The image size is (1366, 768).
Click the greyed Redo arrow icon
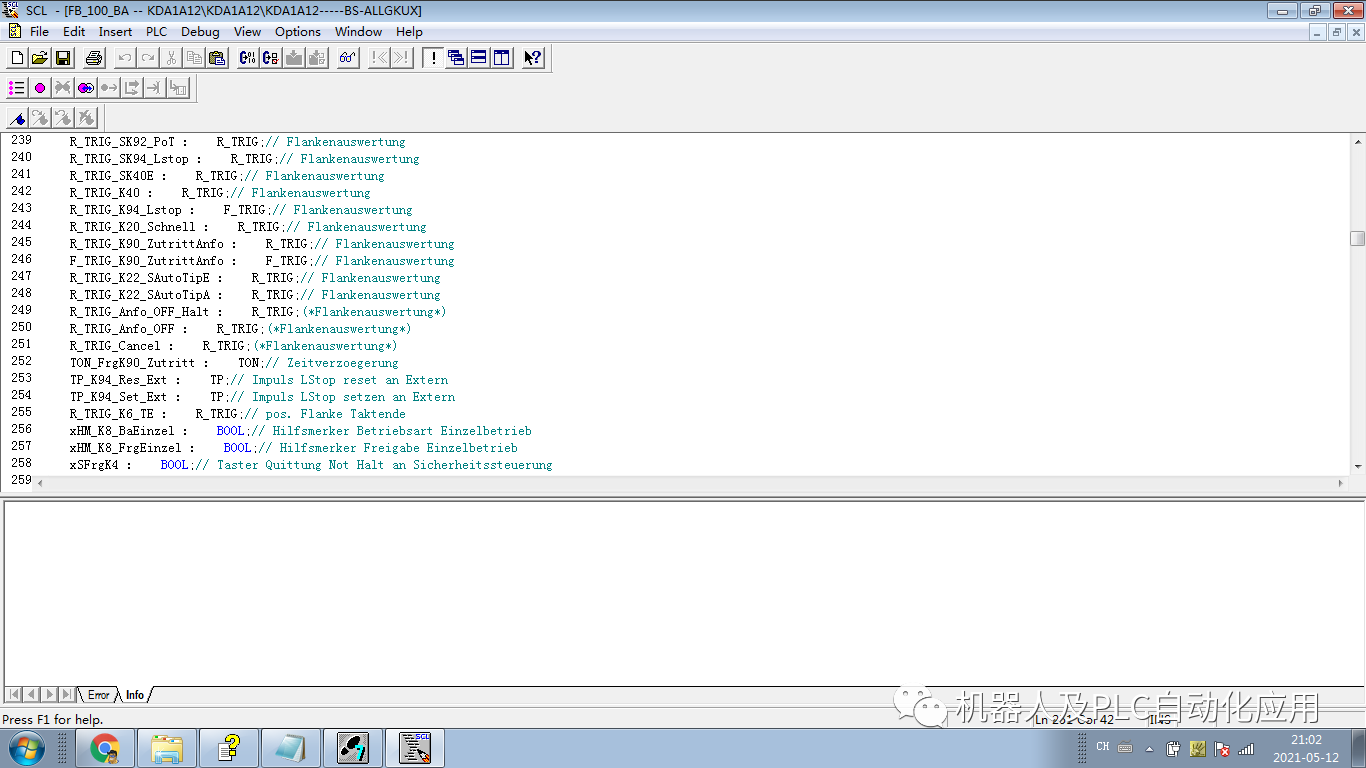coord(148,58)
